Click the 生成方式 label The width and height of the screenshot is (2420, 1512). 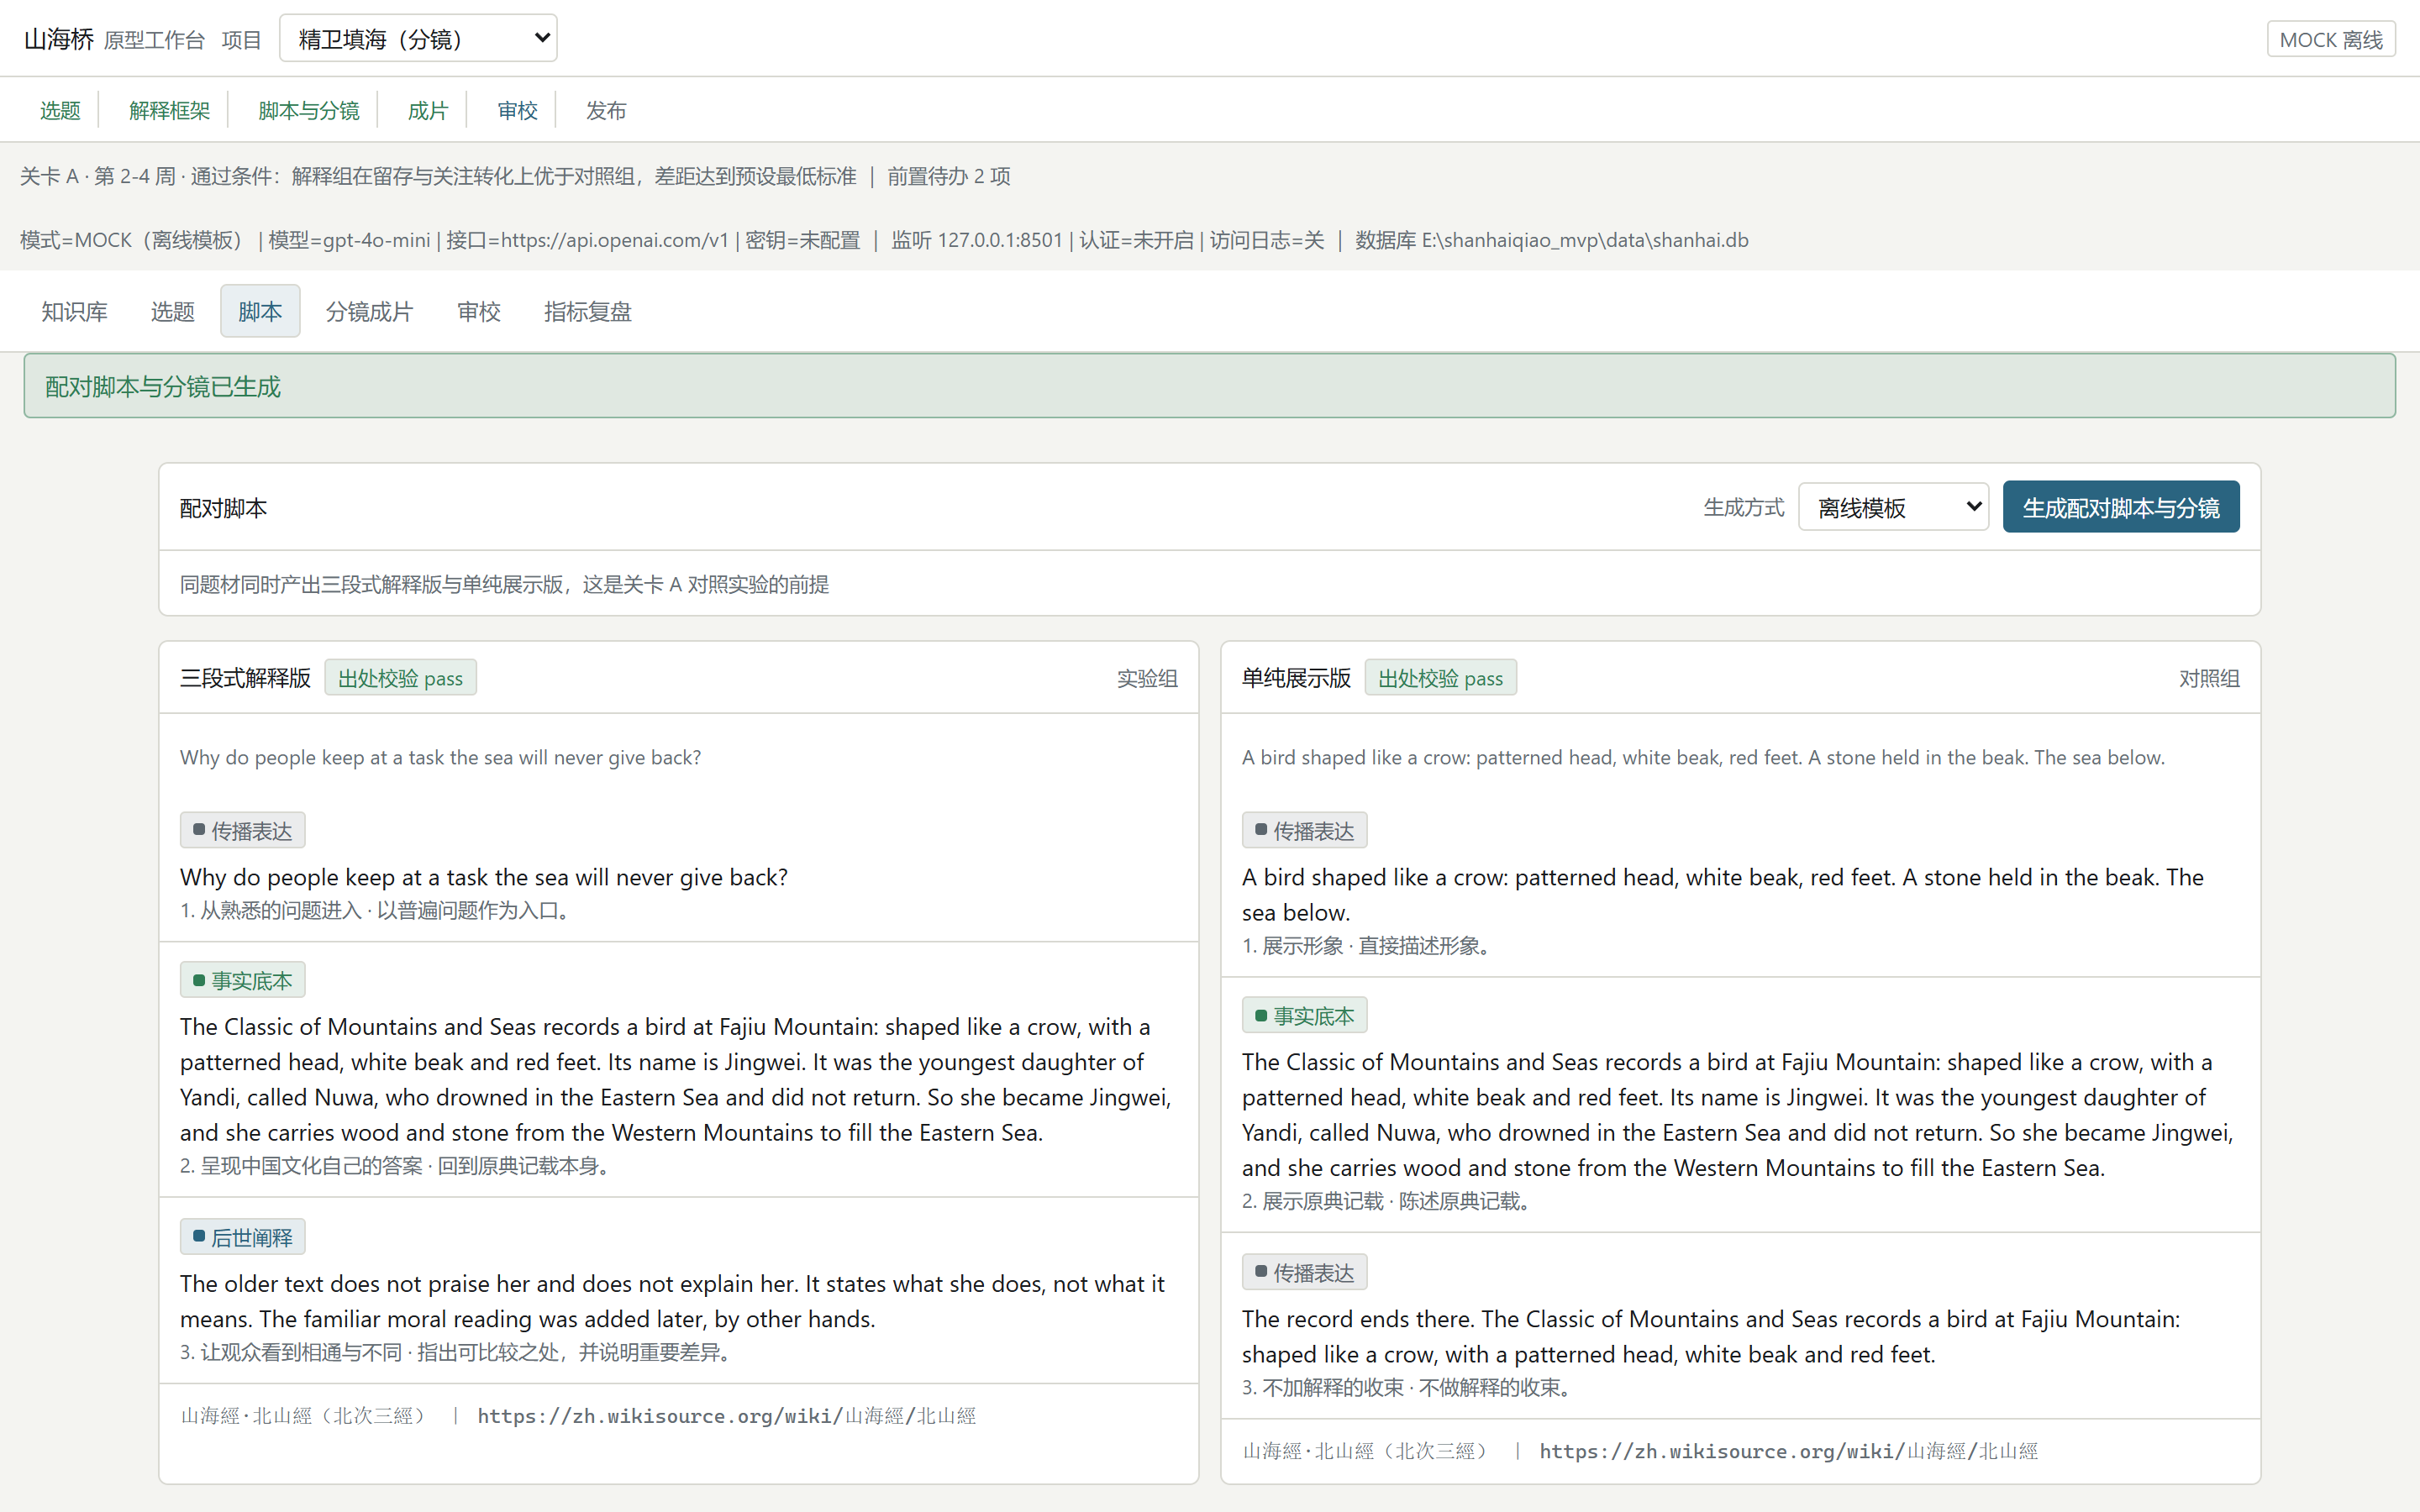coord(1744,507)
